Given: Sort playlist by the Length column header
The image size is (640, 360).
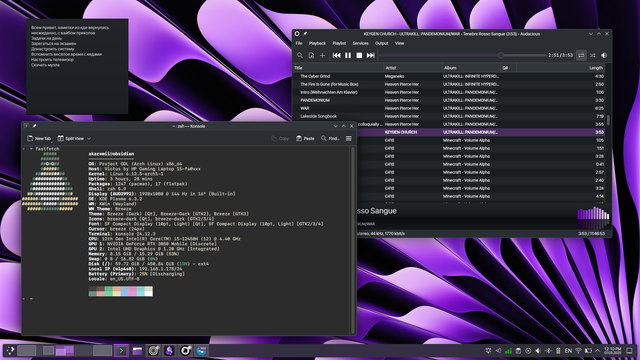Looking at the screenshot, I should 561,68.
